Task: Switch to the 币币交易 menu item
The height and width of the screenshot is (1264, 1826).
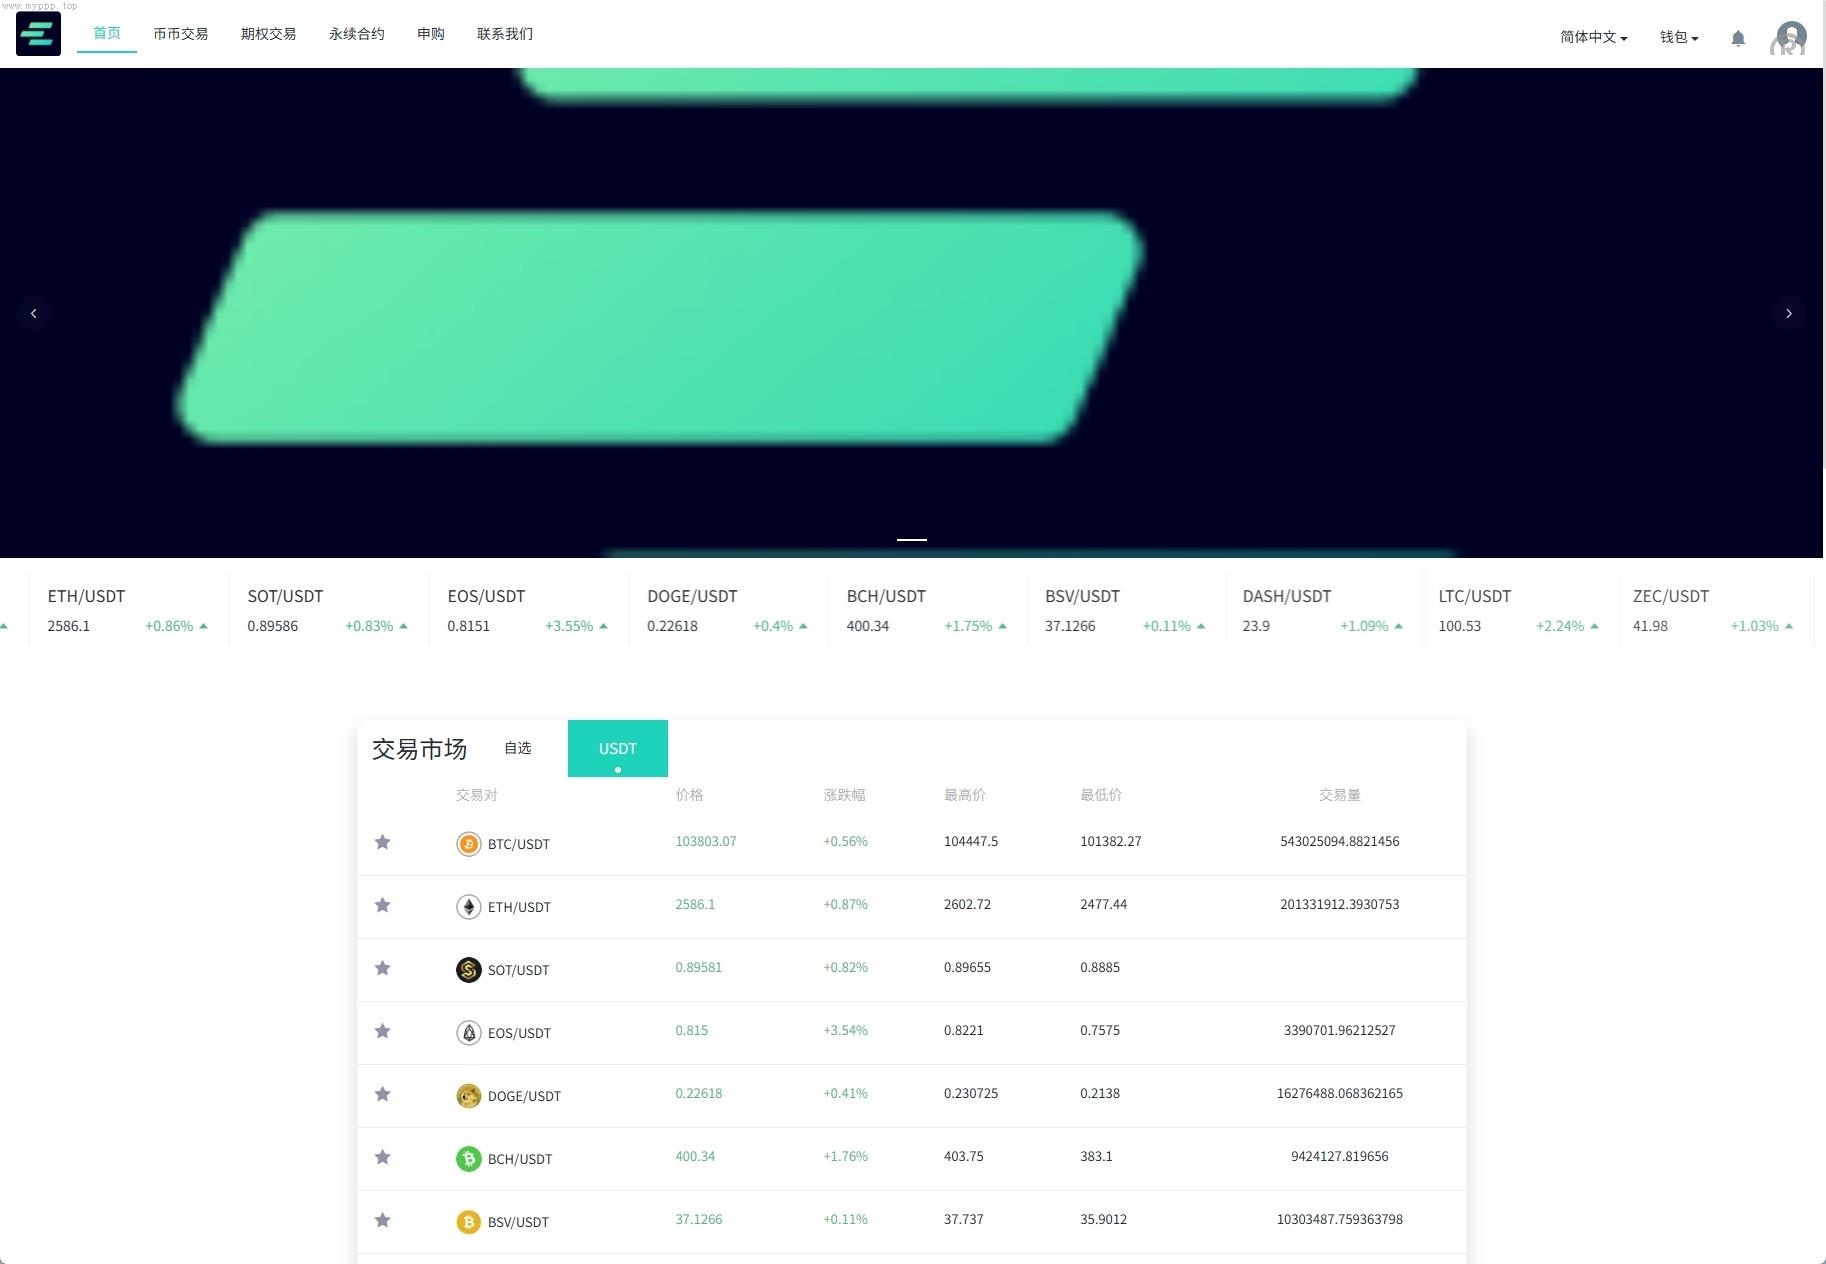Action: (180, 33)
